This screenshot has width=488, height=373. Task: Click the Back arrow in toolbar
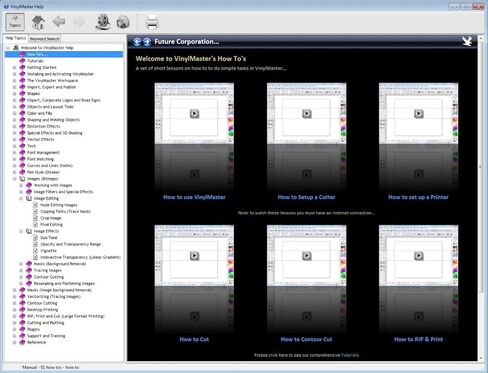point(59,22)
